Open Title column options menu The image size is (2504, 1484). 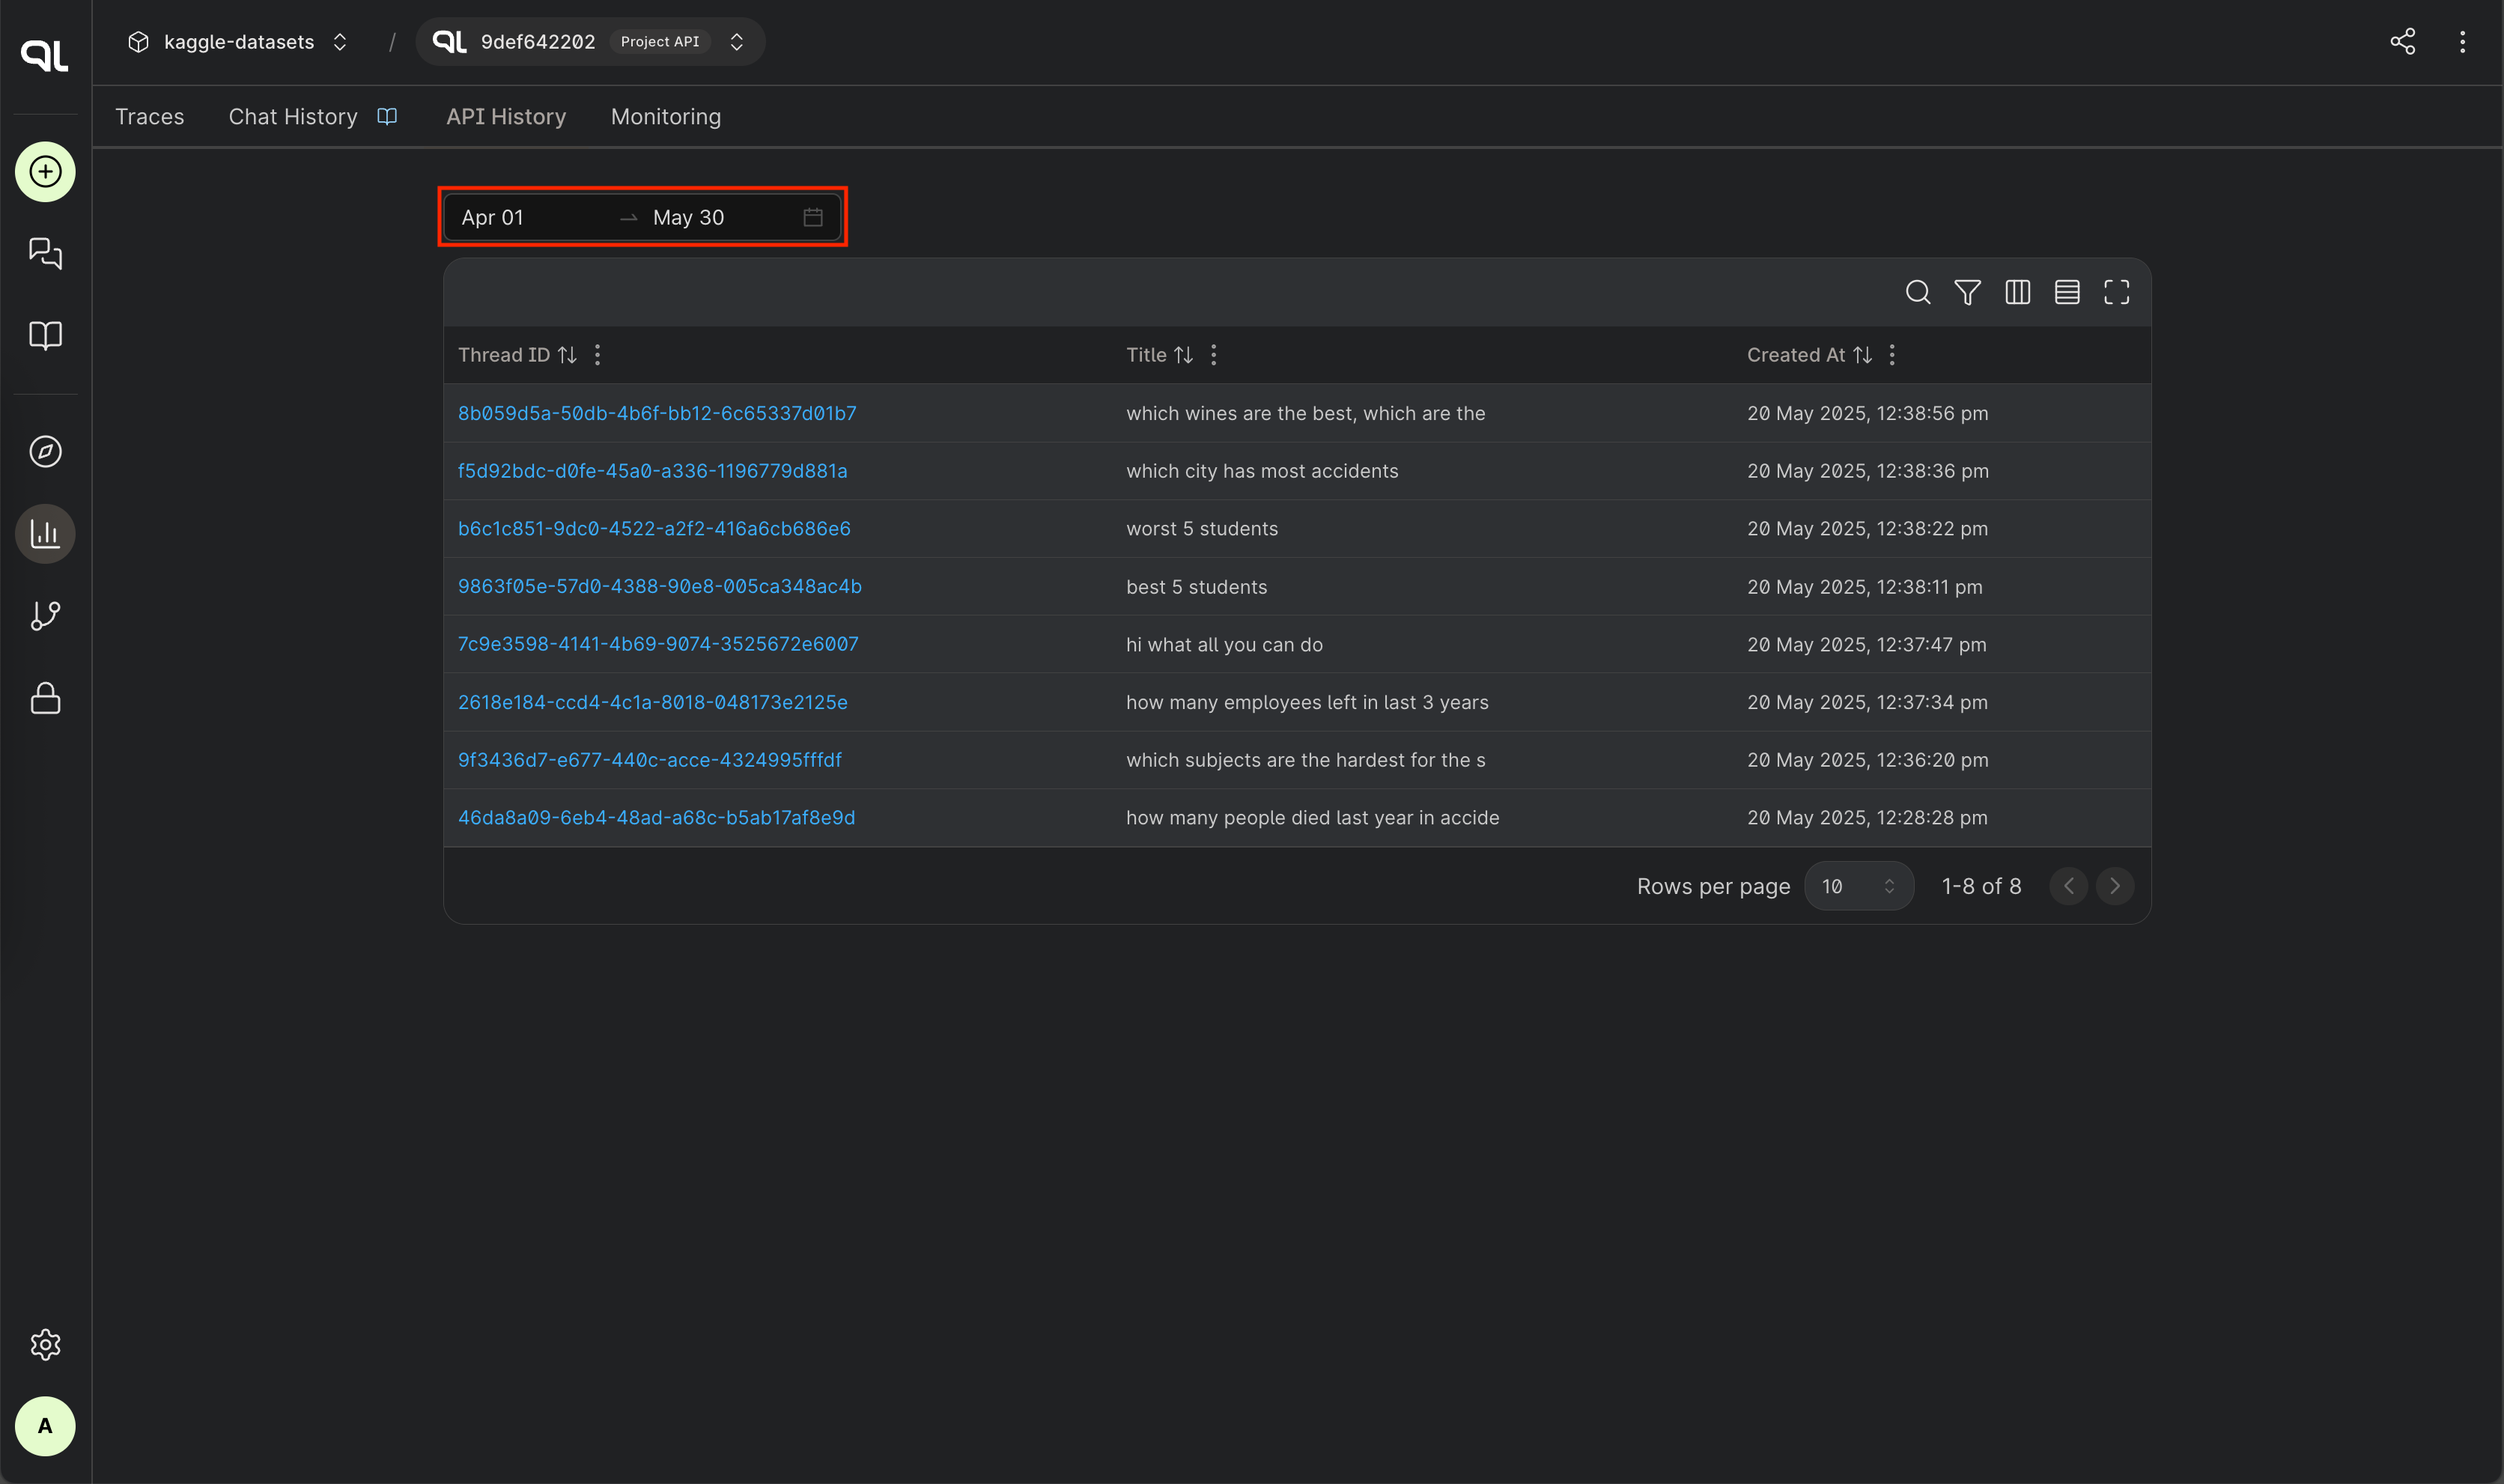1214,355
